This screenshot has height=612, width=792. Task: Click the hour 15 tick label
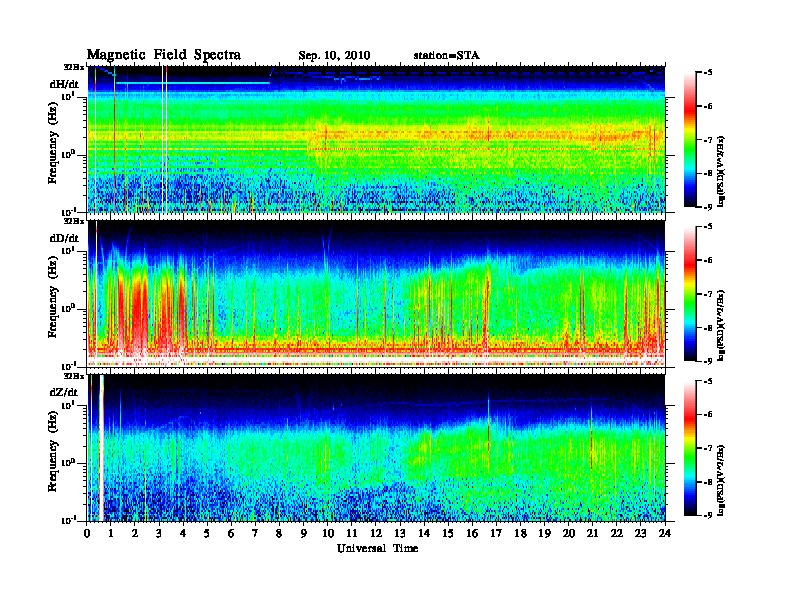click(448, 534)
